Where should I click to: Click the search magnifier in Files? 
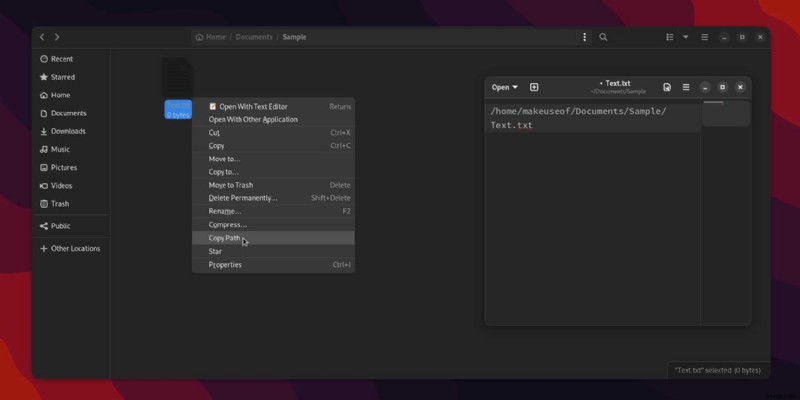(x=603, y=37)
